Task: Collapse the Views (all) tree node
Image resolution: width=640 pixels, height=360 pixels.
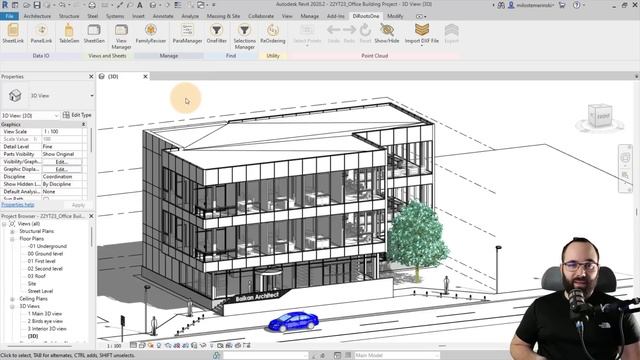Action: point(4,224)
